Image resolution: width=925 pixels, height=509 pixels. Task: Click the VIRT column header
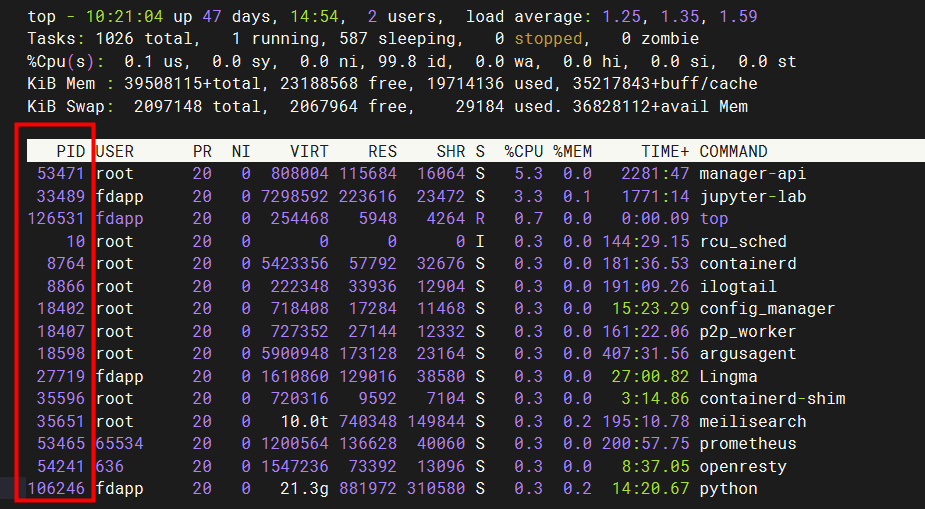pyautogui.click(x=309, y=152)
